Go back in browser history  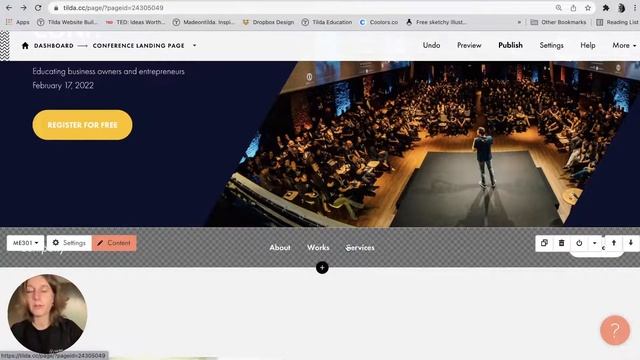point(9,8)
